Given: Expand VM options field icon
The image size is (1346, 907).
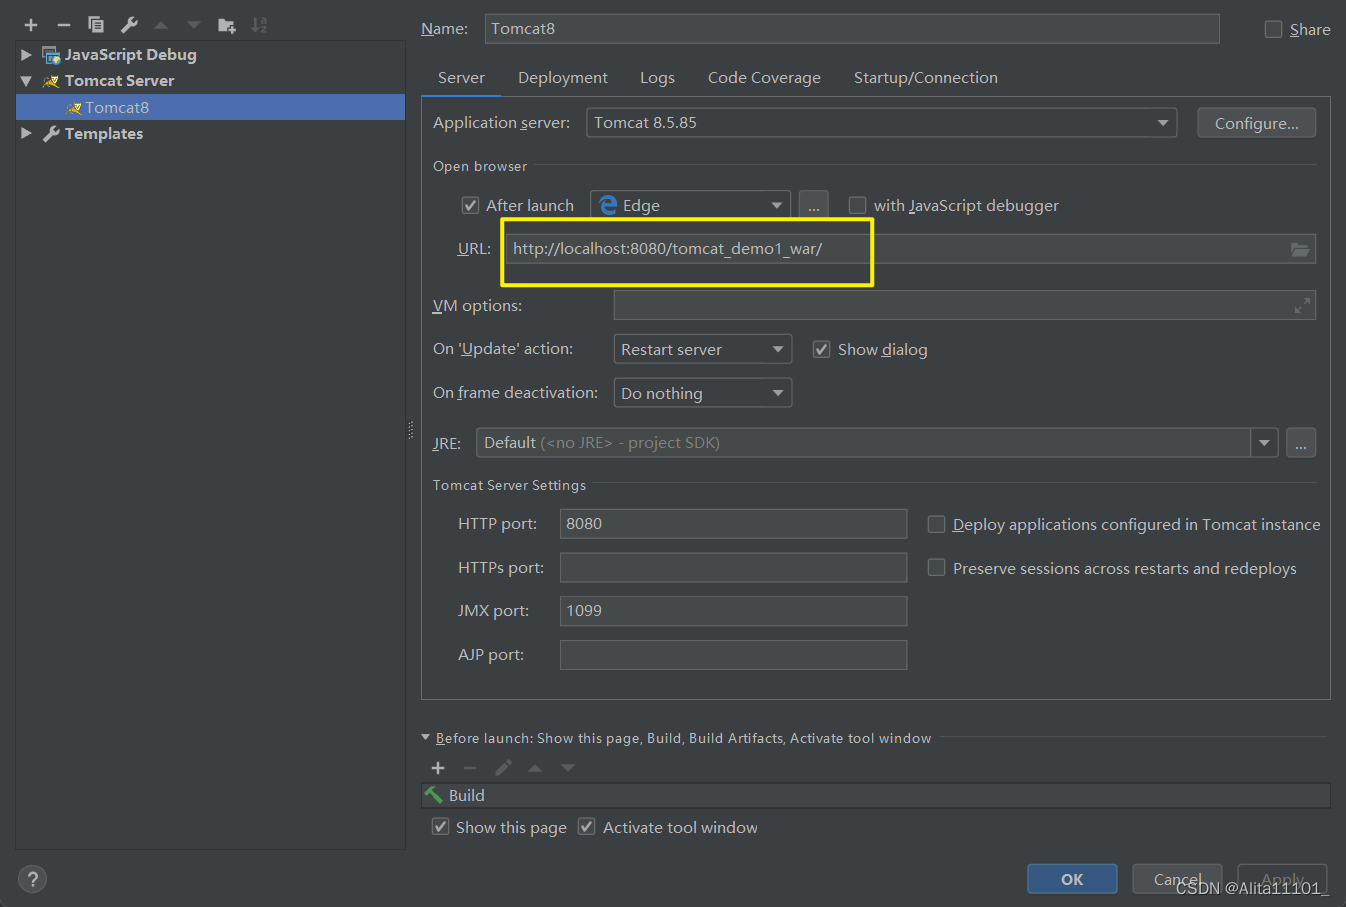Looking at the screenshot, I should click(1302, 306).
